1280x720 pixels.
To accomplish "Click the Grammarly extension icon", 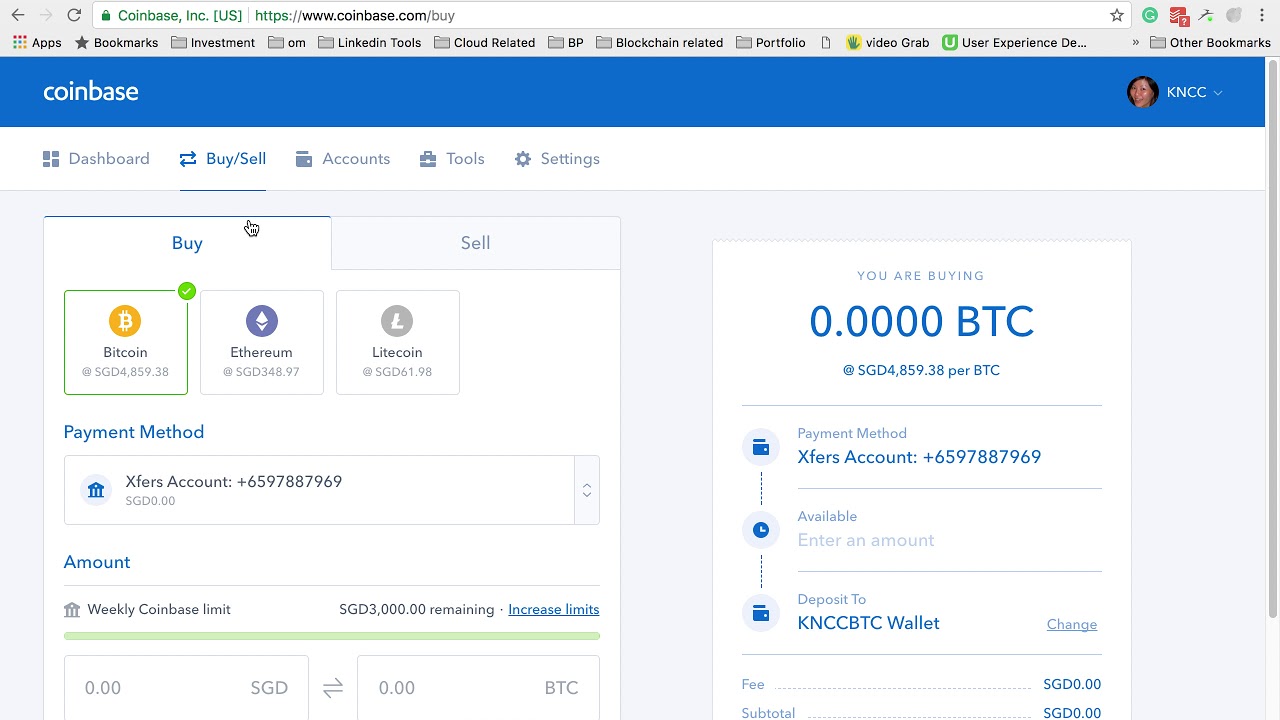I will coord(1150,15).
